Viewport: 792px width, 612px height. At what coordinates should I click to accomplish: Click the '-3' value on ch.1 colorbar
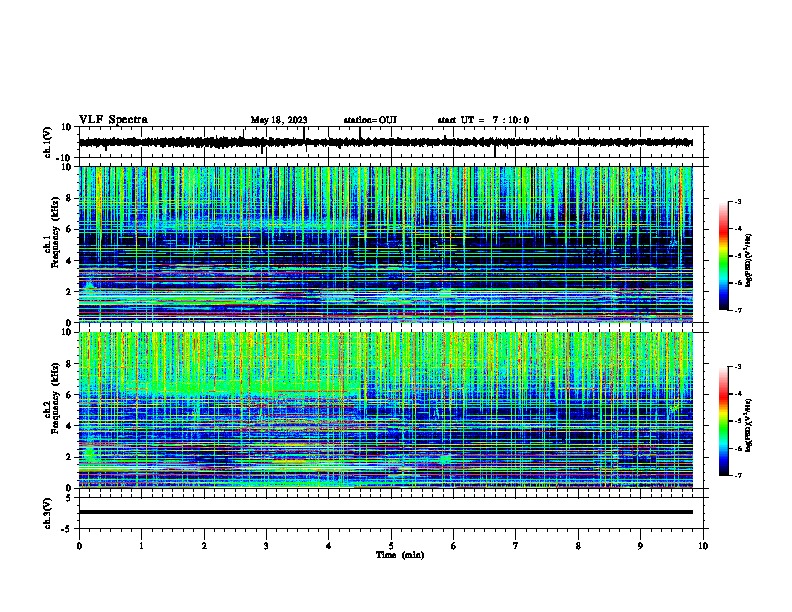tap(737, 202)
